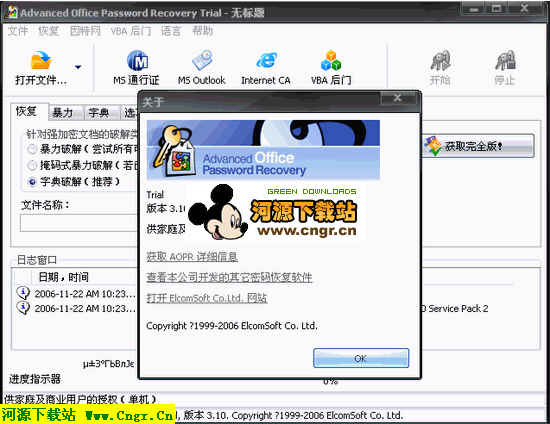Open the other password recovery software link

coord(229,277)
